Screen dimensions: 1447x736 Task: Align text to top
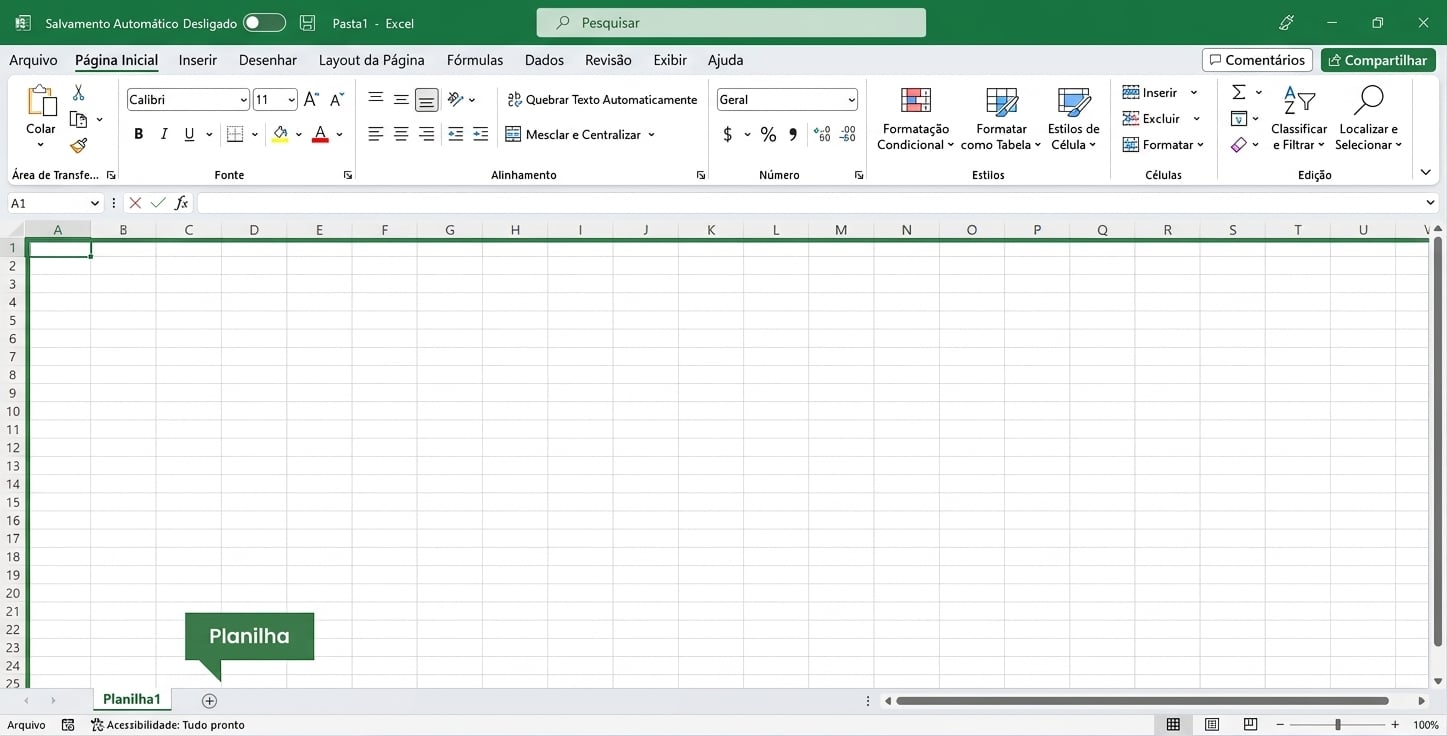pos(376,99)
